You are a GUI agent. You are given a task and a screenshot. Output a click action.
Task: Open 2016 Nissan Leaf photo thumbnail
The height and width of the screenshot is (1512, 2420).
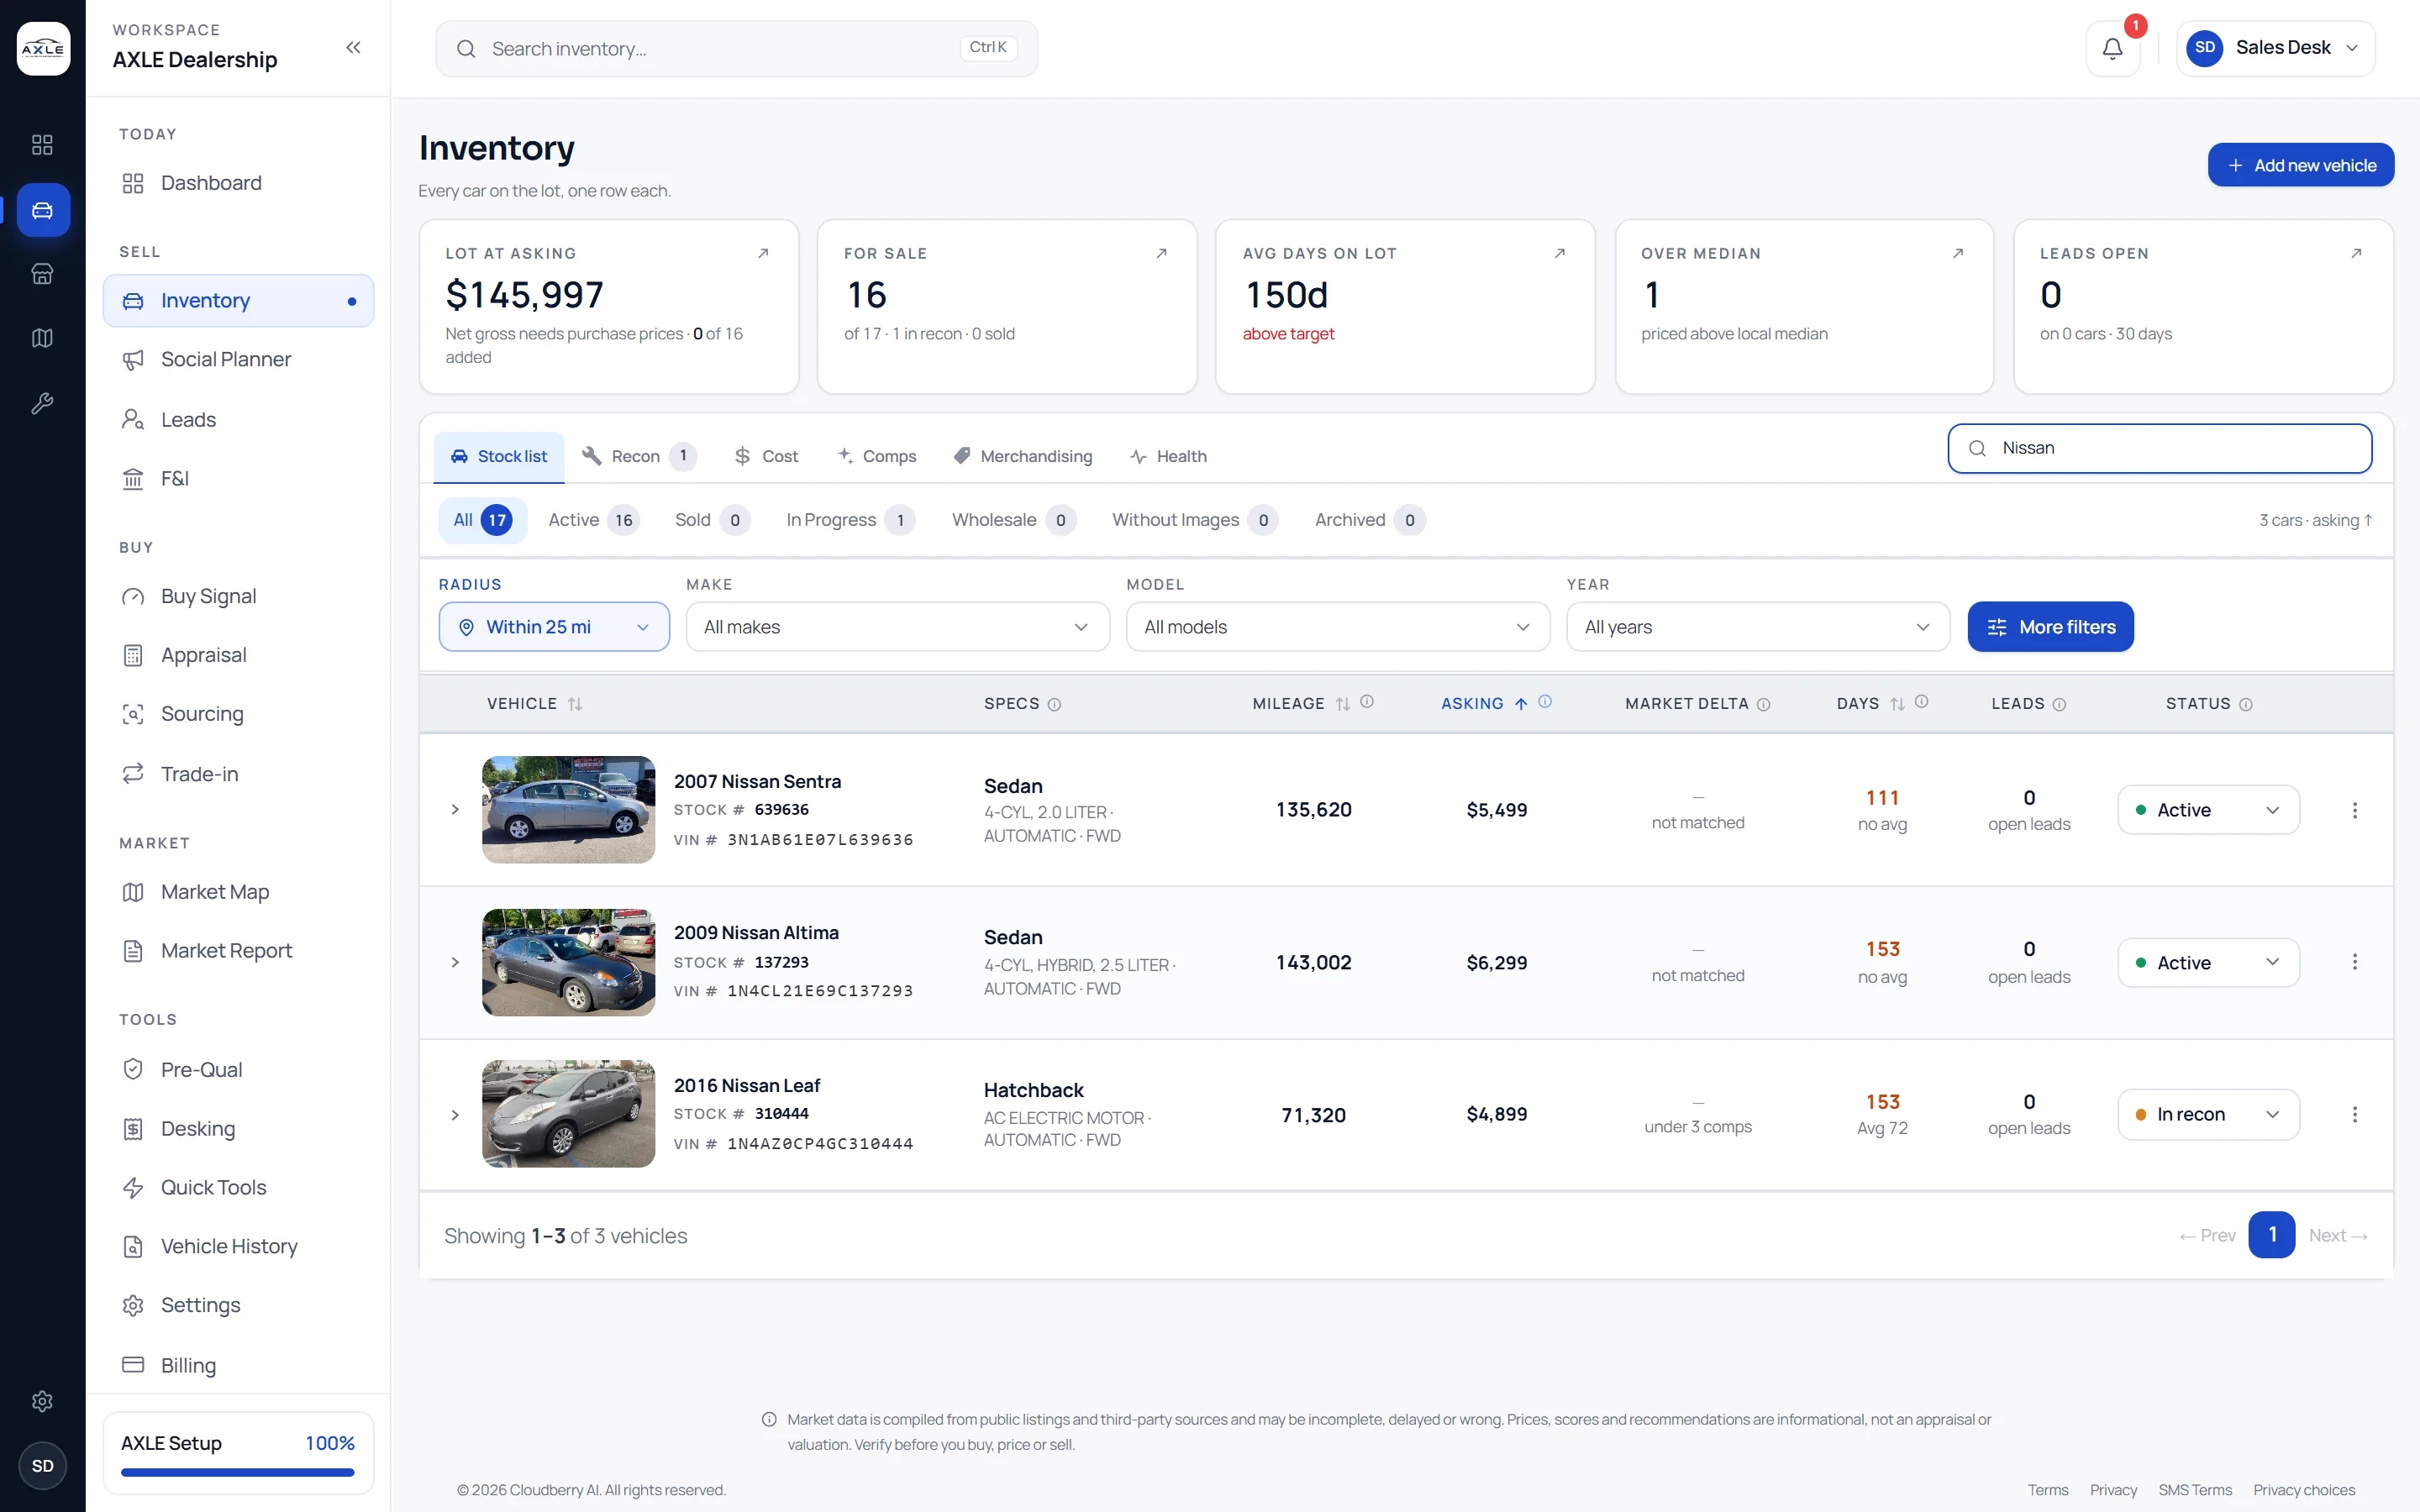[568, 1114]
